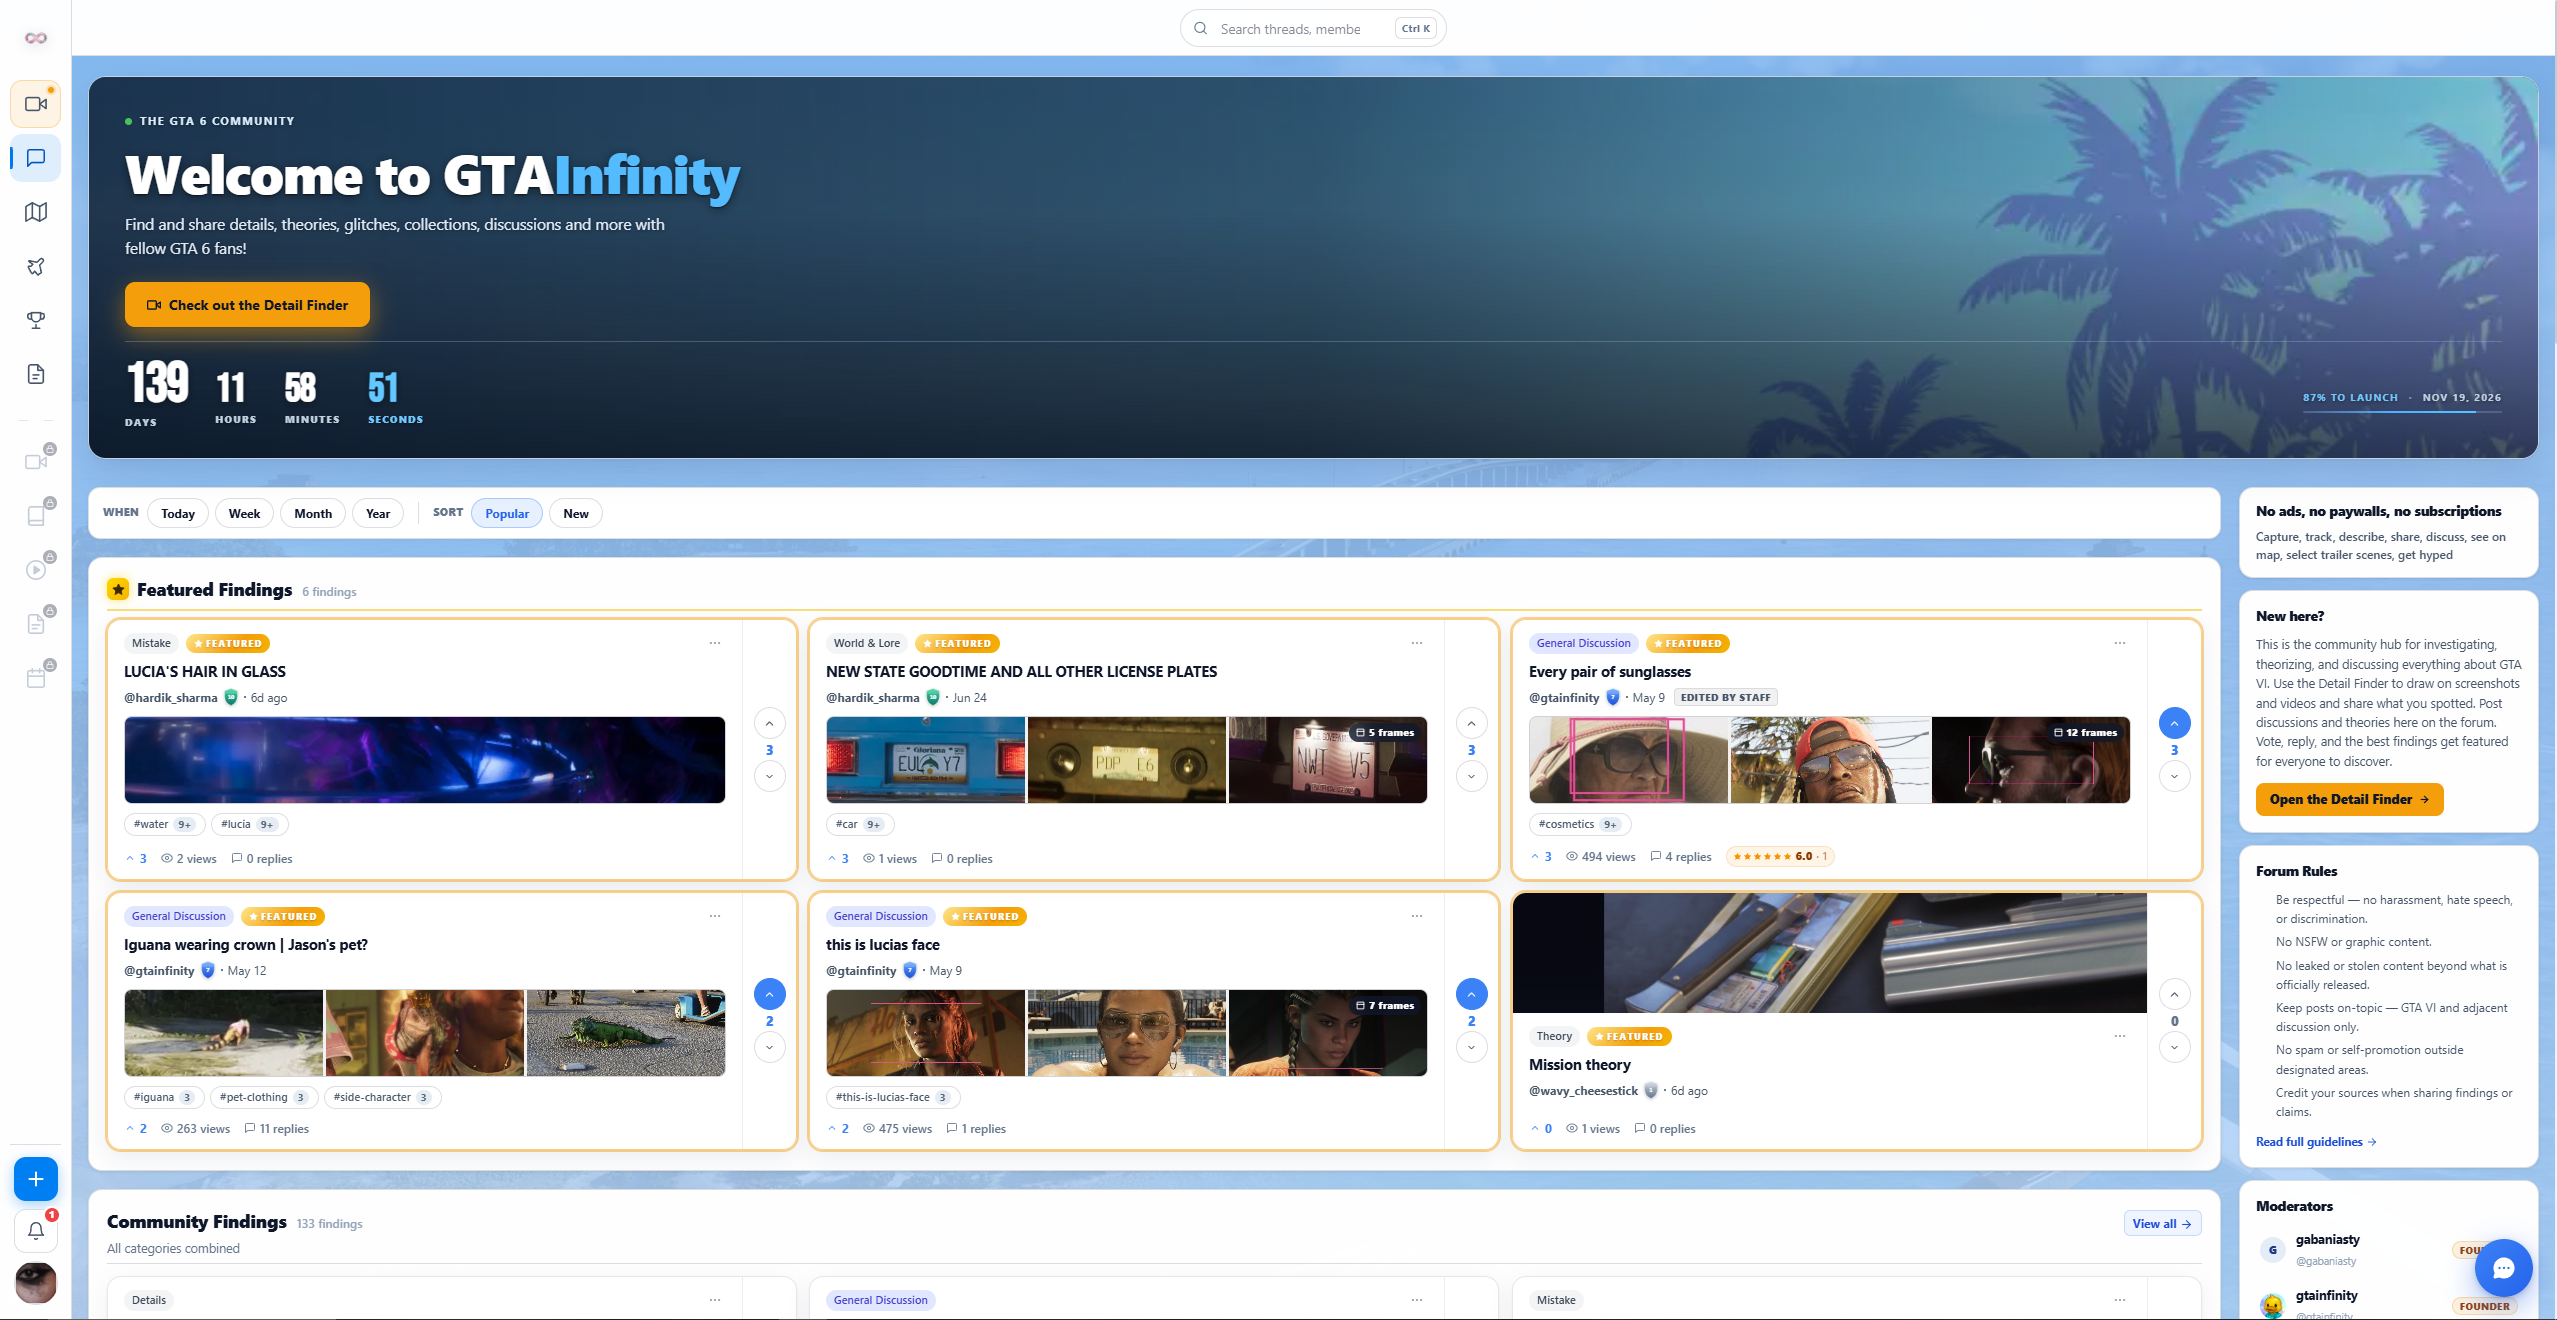
Task: Open the airplane icon in the sidebar
Action: [x=36, y=266]
